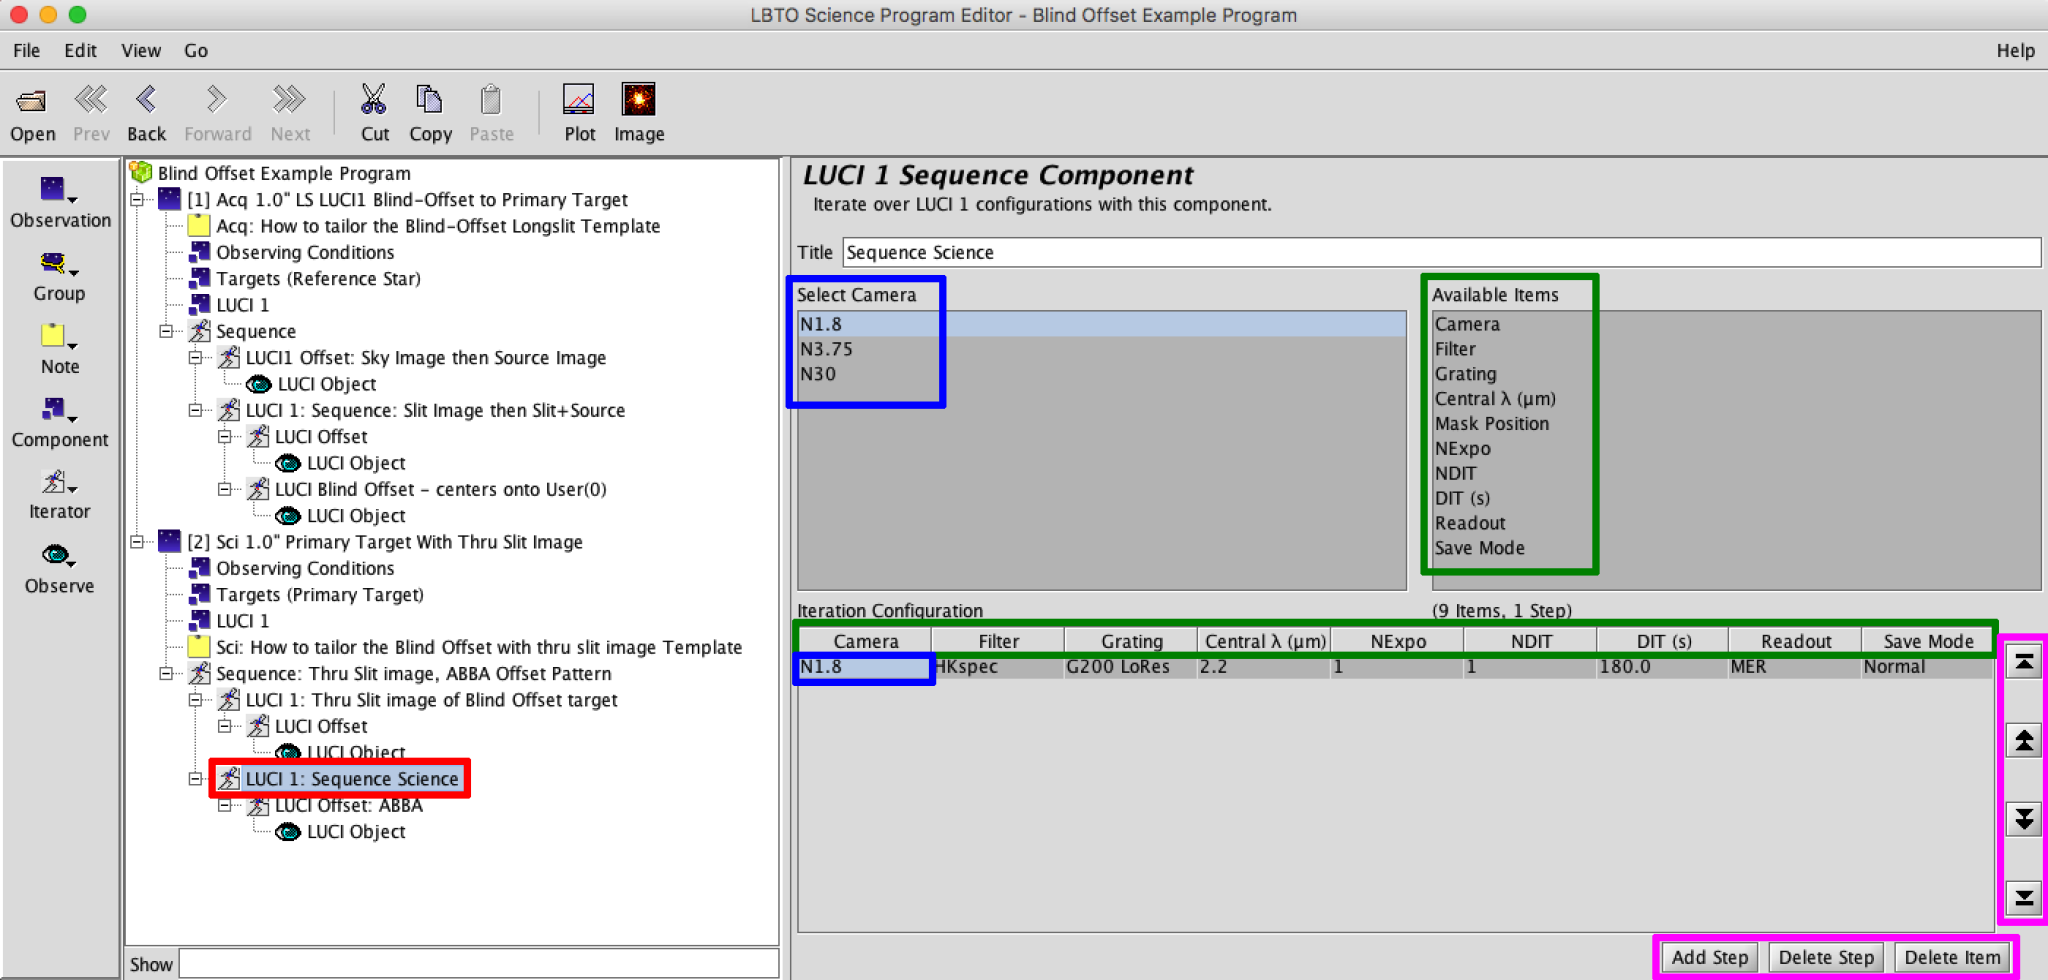Select Targets (Reference Star) tree item
The image size is (2048, 980).
[318, 279]
